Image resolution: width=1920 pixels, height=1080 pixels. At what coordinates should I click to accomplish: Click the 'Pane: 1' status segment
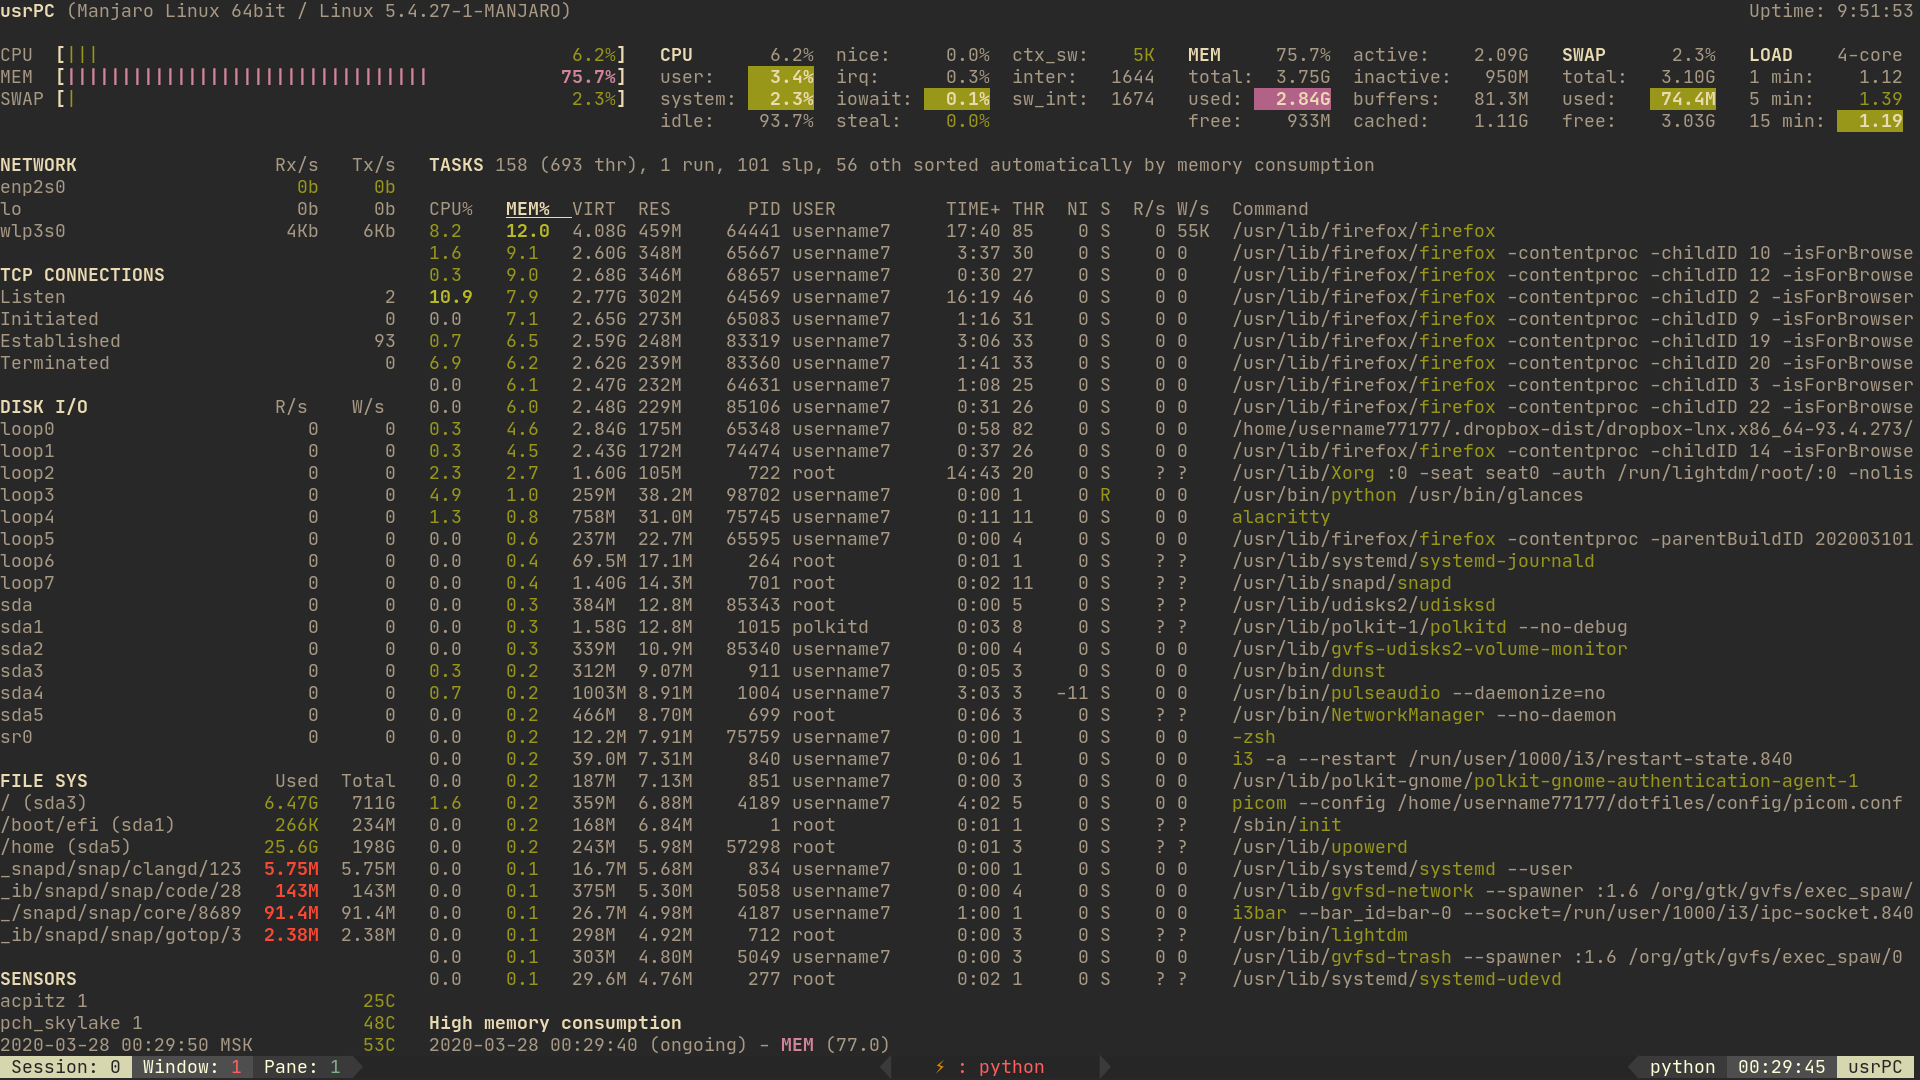coord(301,1067)
